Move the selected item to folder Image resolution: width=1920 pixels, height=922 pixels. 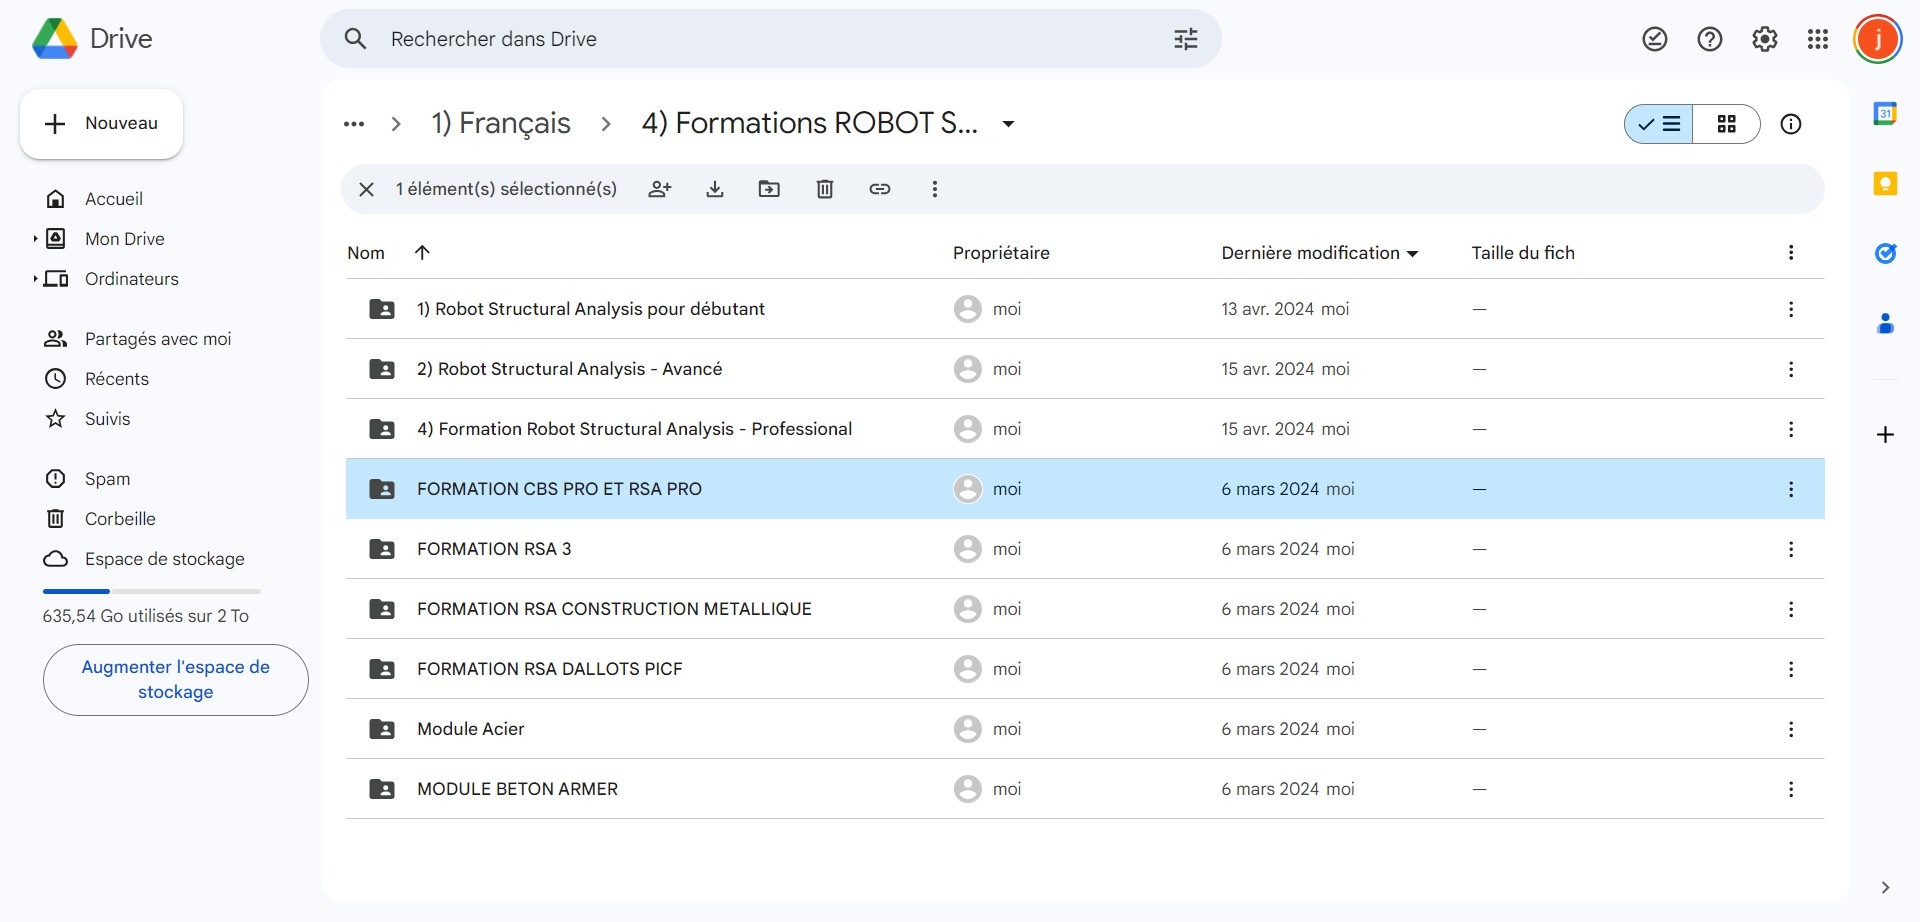click(769, 189)
